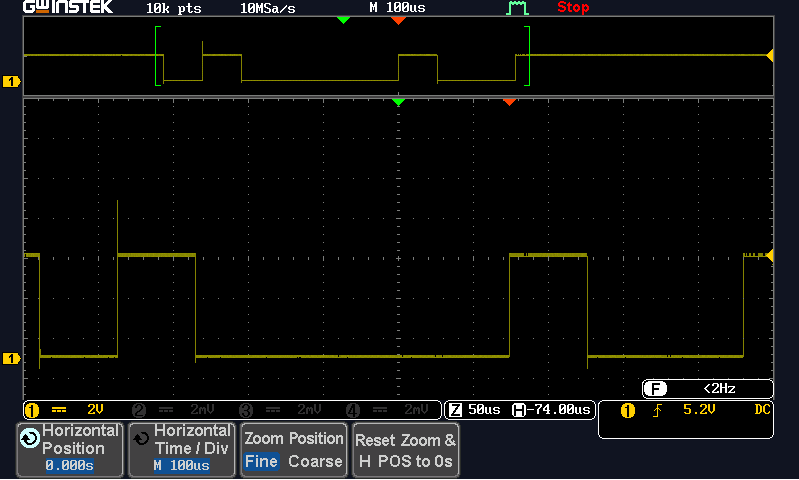Click the rising edge trigger icon
The image size is (799, 480).
657,410
